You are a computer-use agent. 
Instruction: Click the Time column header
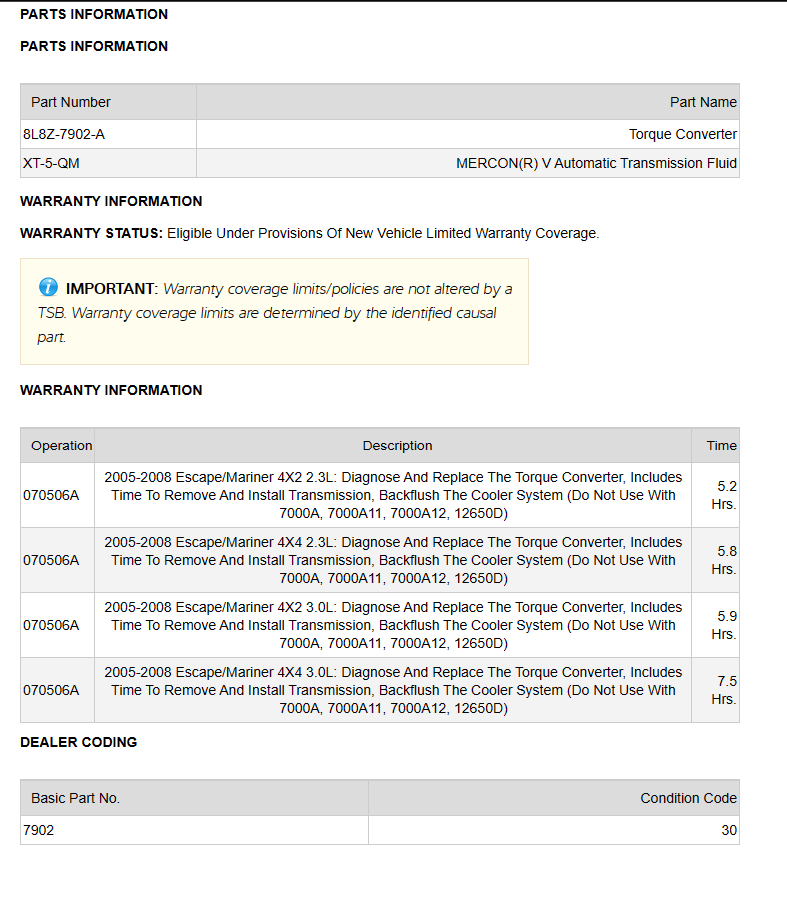pos(721,446)
